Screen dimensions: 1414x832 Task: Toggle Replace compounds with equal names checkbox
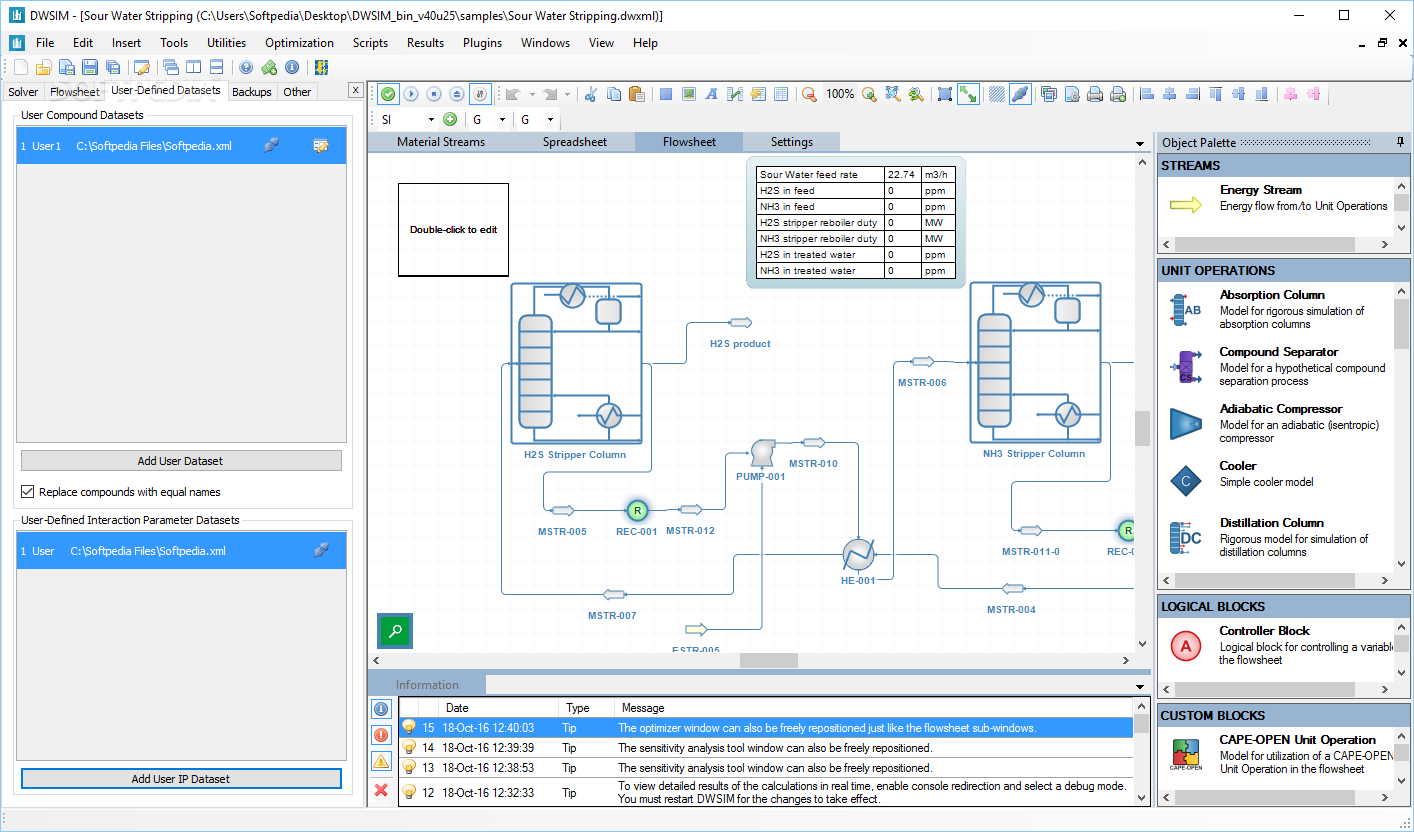[28, 492]
